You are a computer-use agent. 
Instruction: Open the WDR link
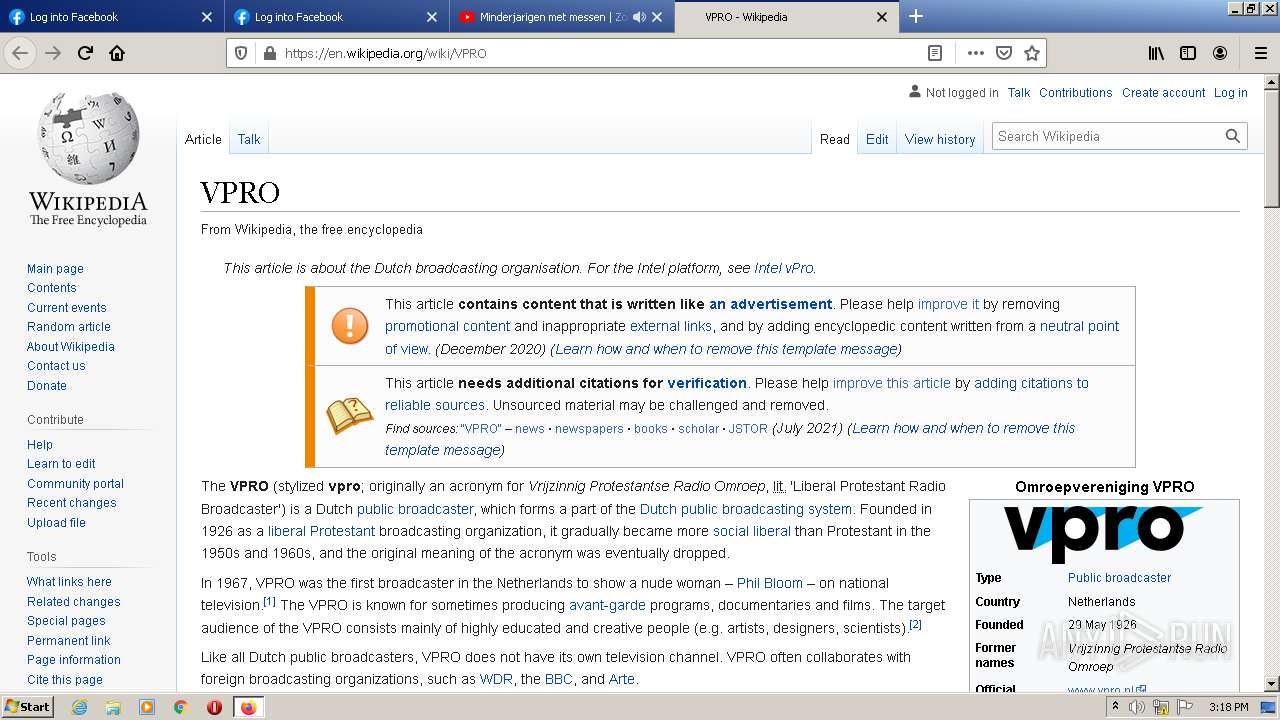click(496, 679)
